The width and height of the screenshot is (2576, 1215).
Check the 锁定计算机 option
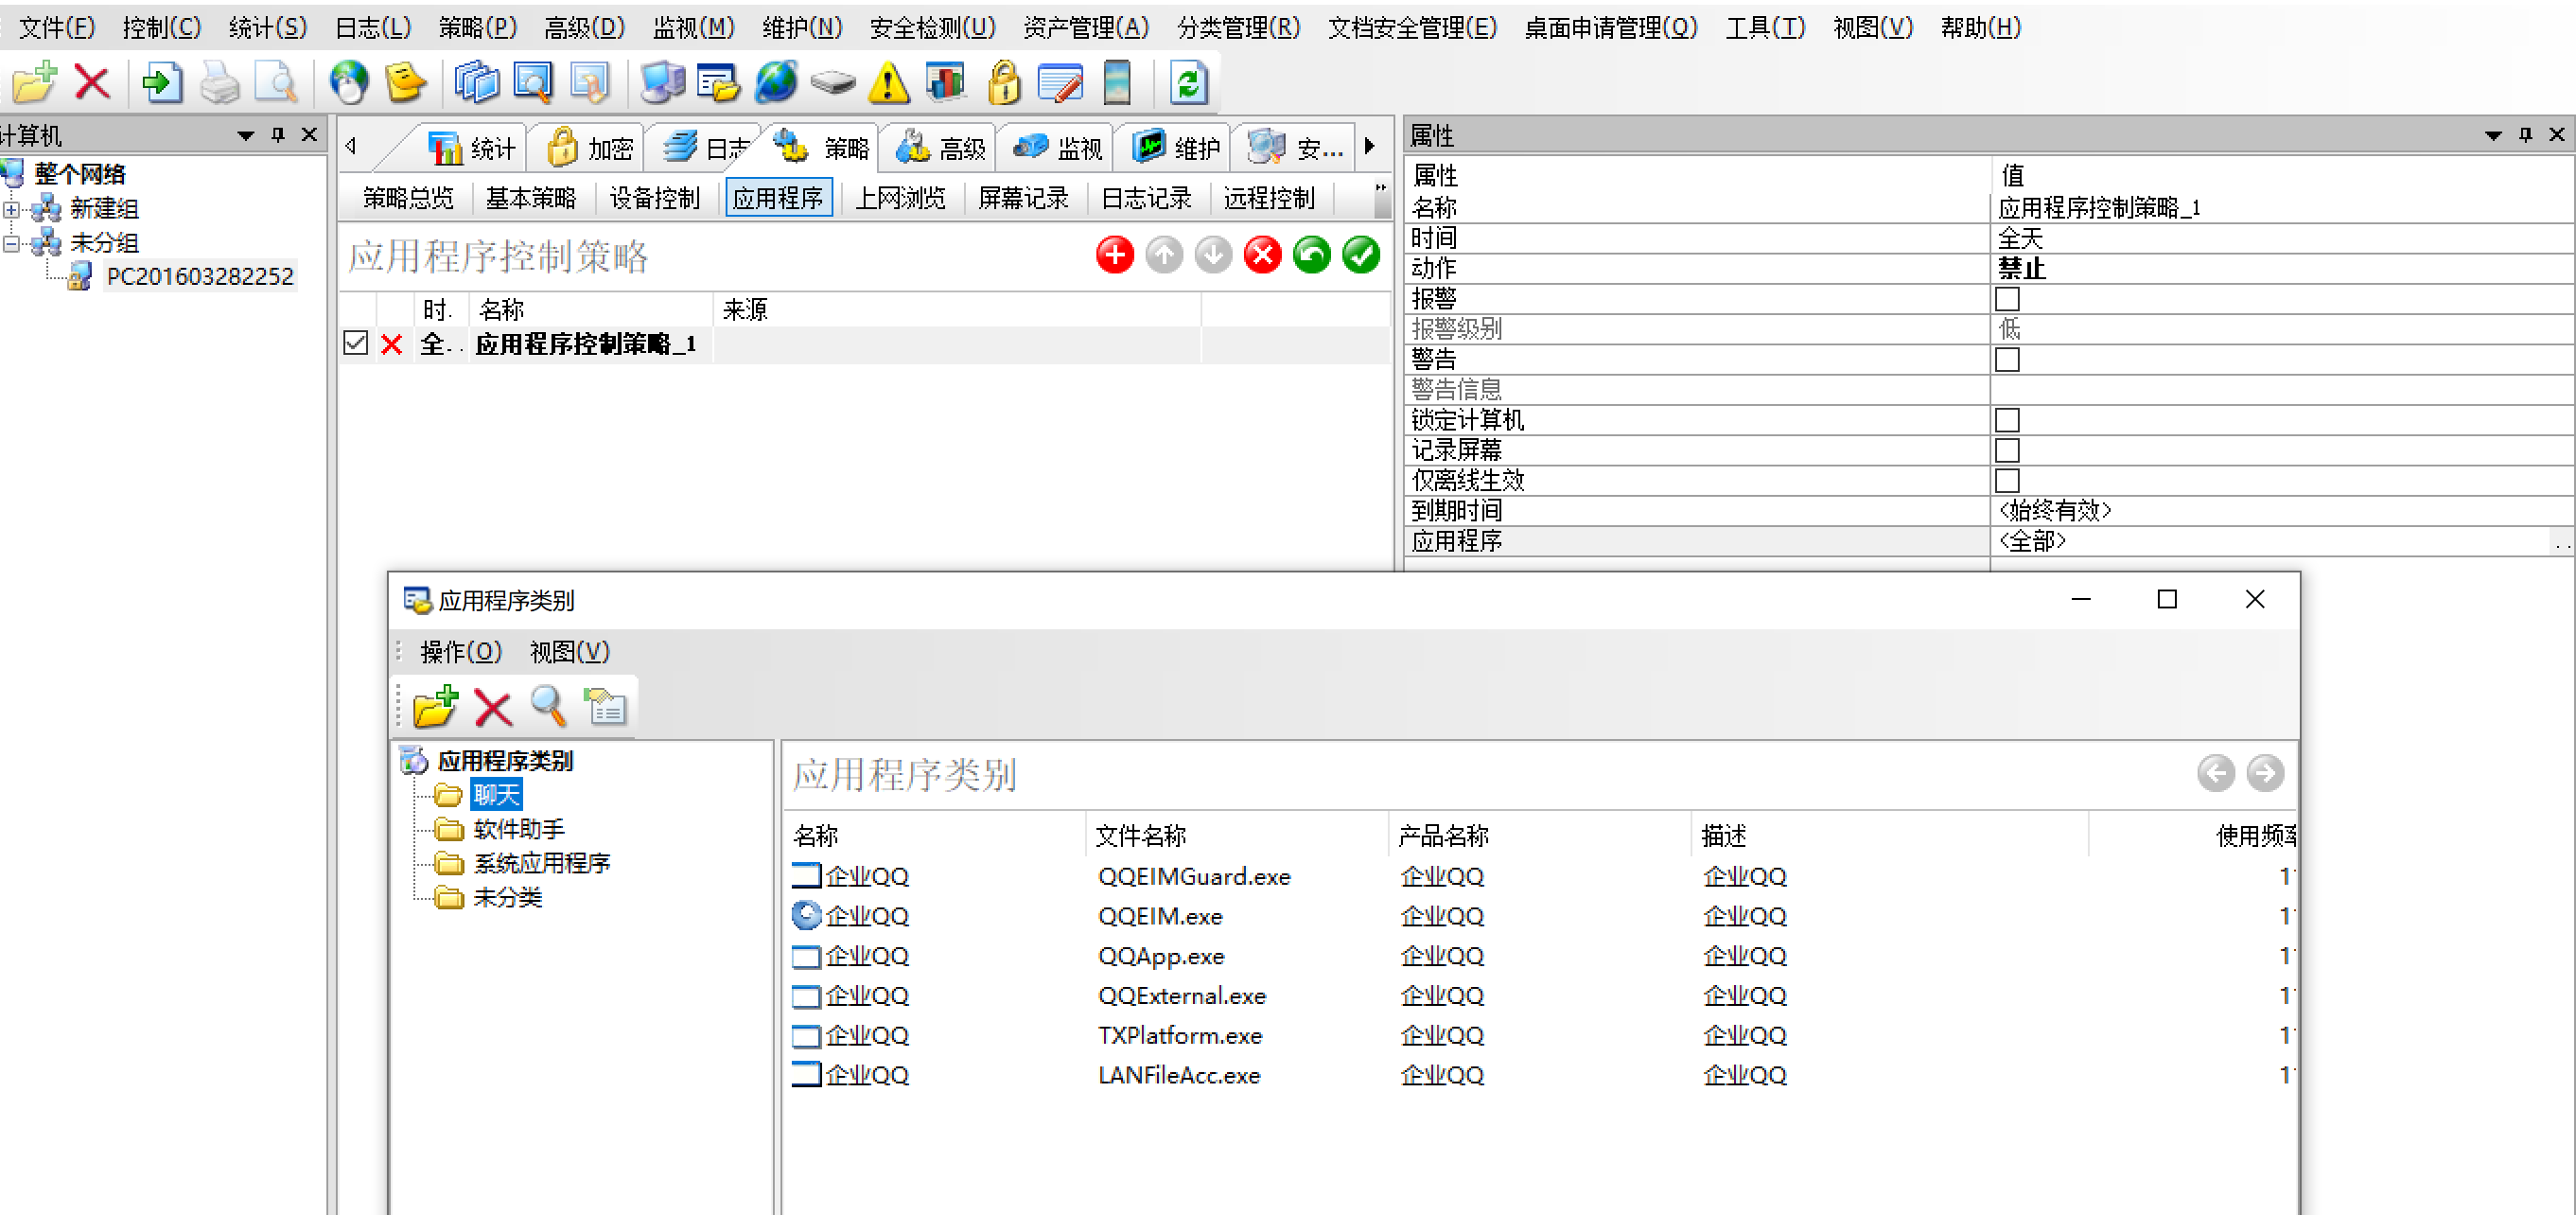pos(2007,419)
